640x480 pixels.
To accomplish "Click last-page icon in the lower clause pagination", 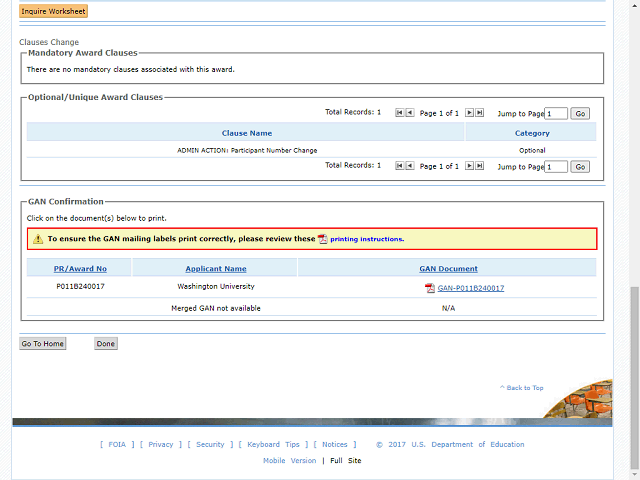I will click(480, 166).
